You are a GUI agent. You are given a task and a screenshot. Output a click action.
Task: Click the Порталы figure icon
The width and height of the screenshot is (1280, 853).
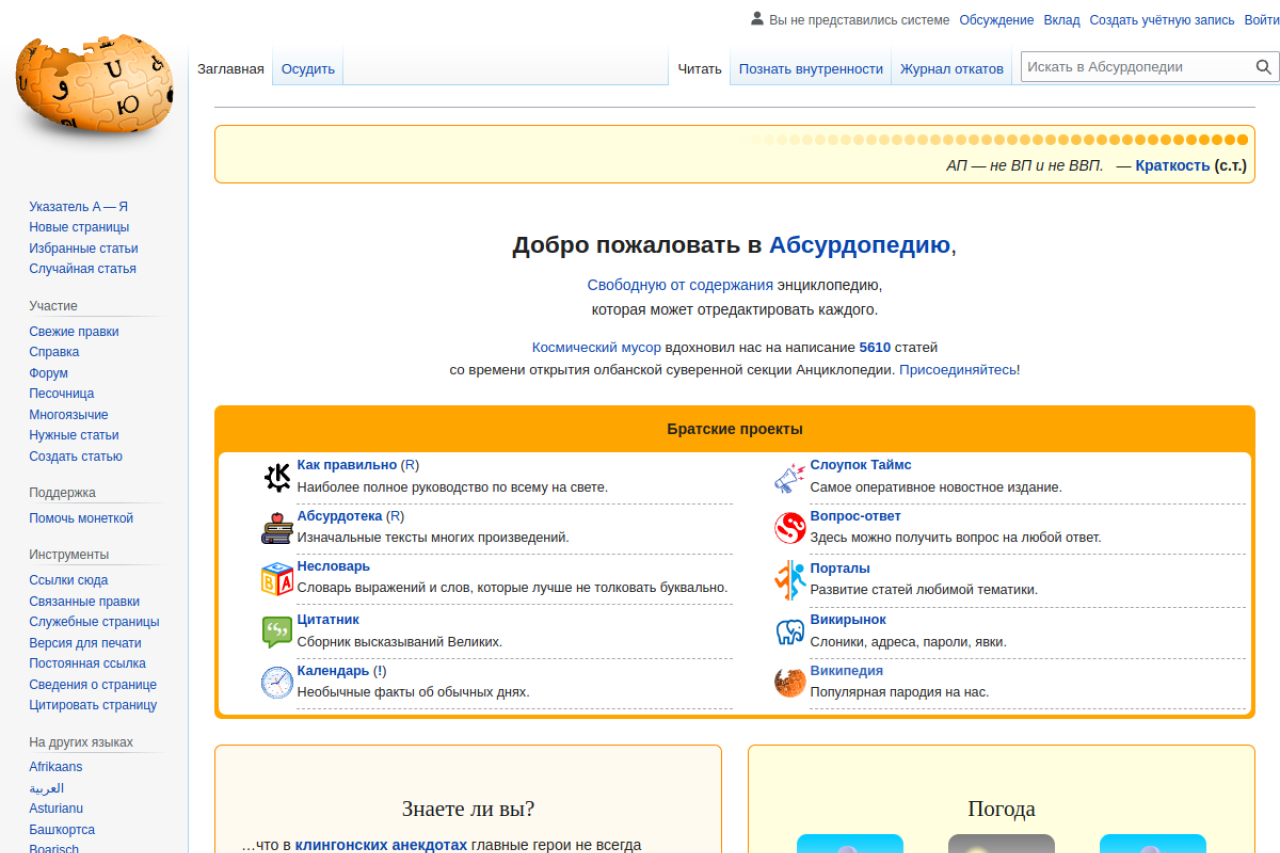(789, 579)
